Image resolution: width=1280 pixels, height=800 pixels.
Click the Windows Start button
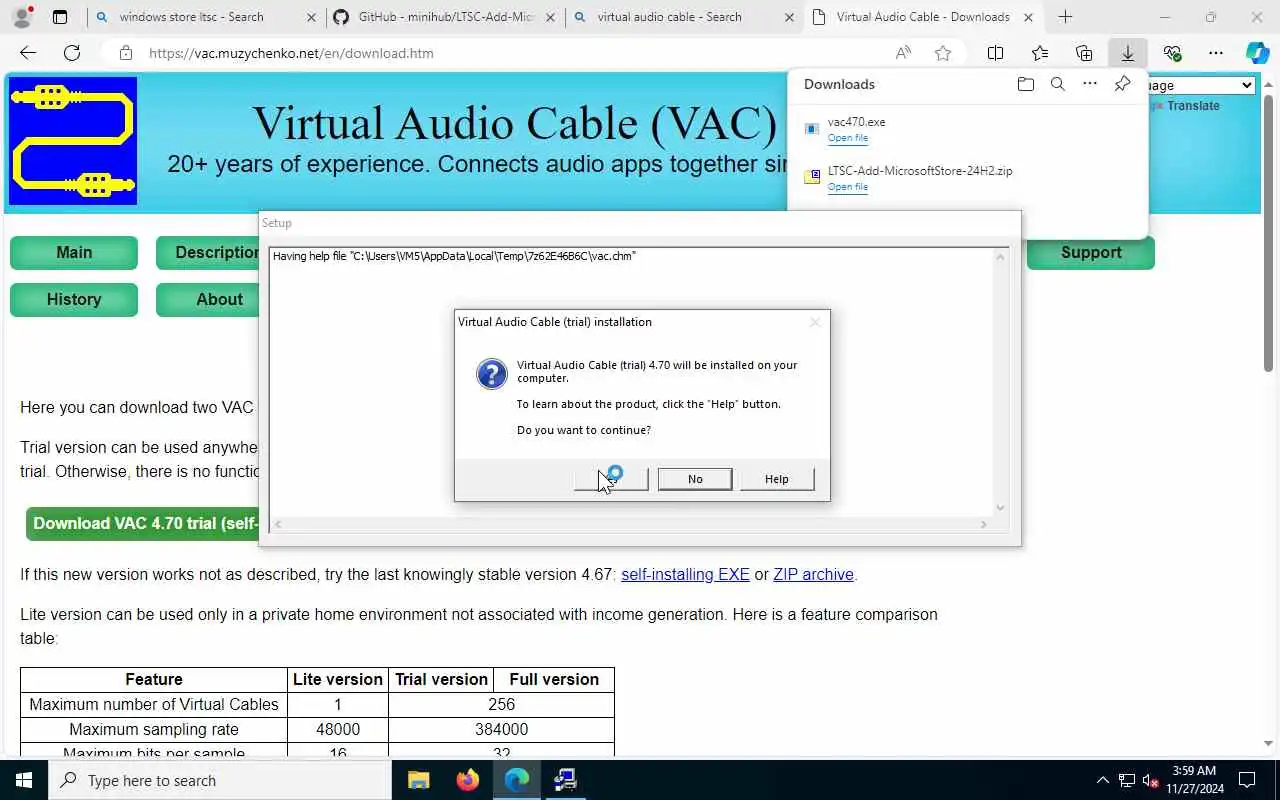[24, 780]
